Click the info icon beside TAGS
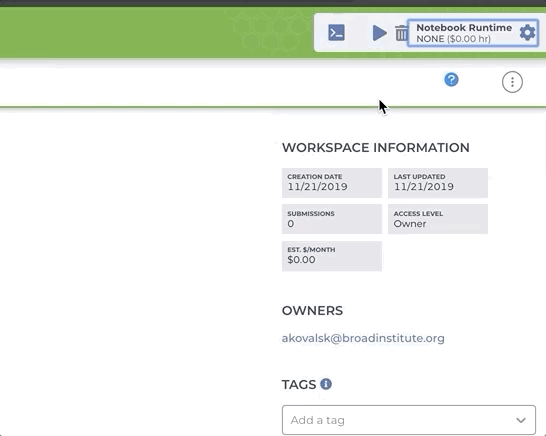 (x=326, y=384)
